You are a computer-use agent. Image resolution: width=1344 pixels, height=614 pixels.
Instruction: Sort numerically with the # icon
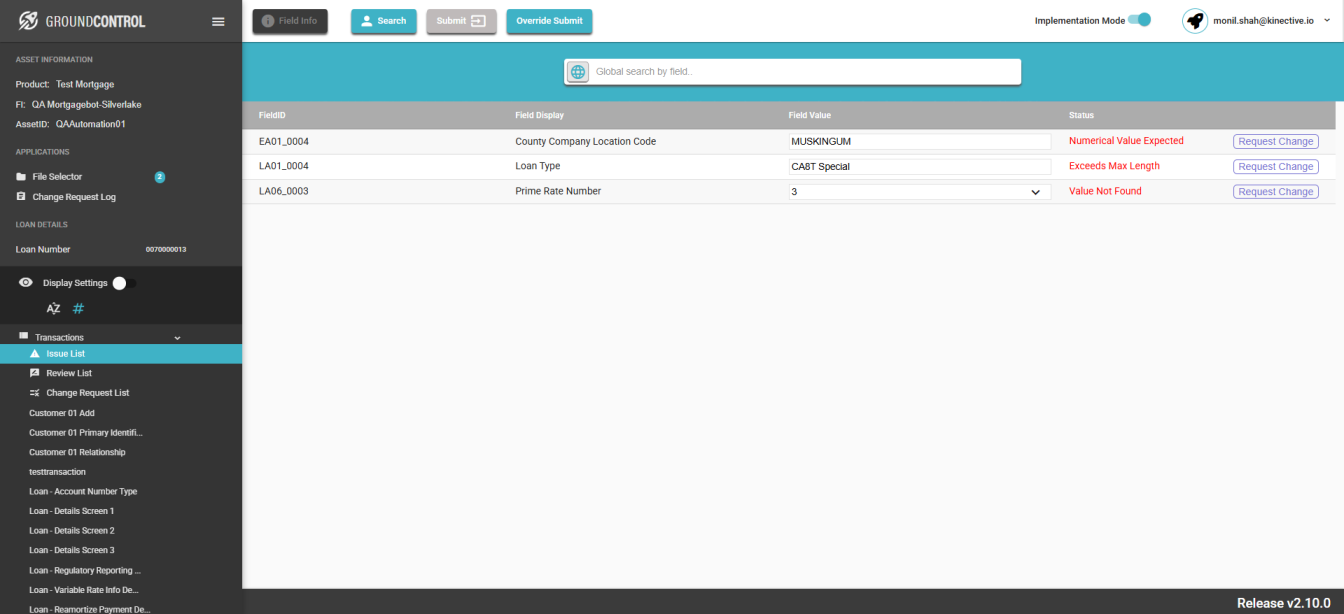pyautogui.click(x=79, y=309)
